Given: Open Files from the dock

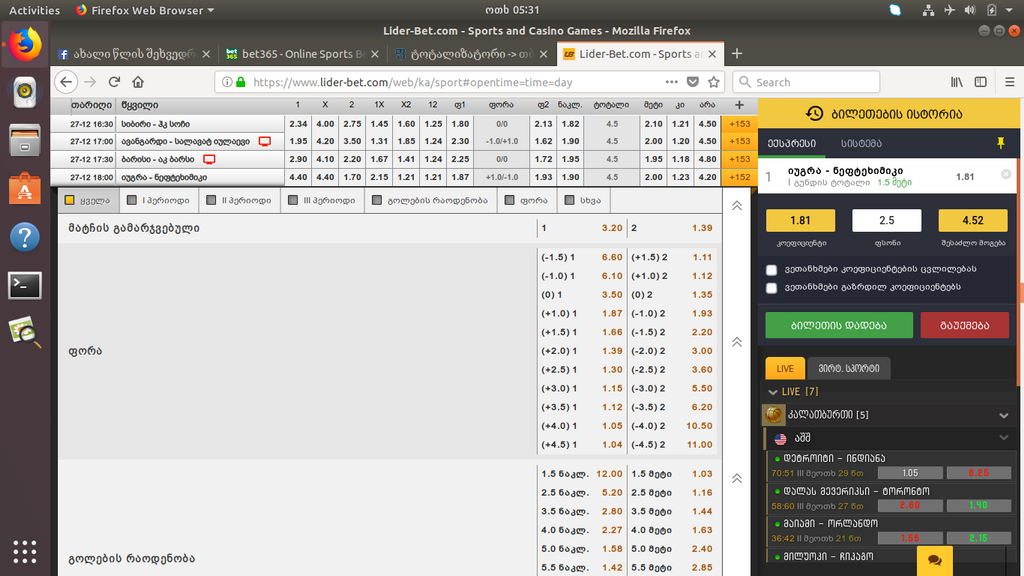Looking at the screenshot, I should click(x=25, y=140).
